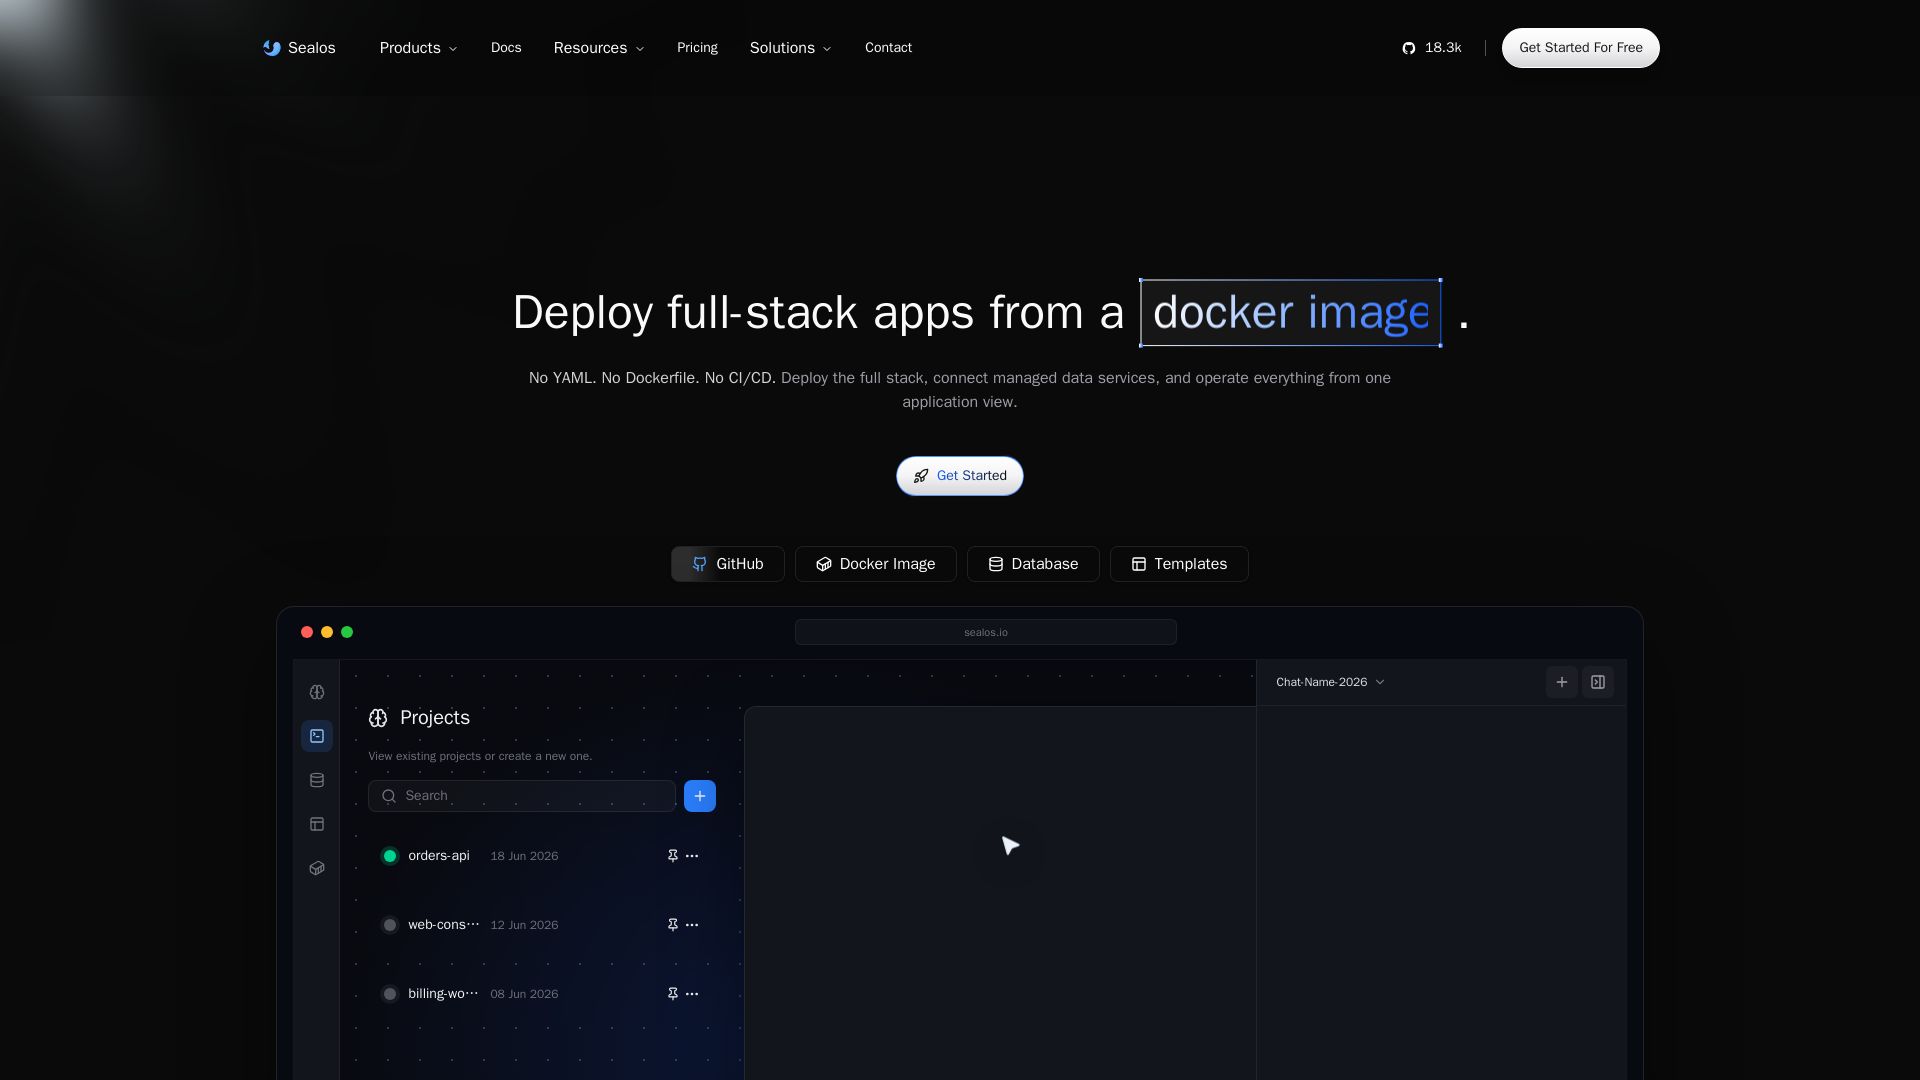Click the 18 Jun 2026 date
This screenshot has height=1080, width=1920.
tap(524, 856)
